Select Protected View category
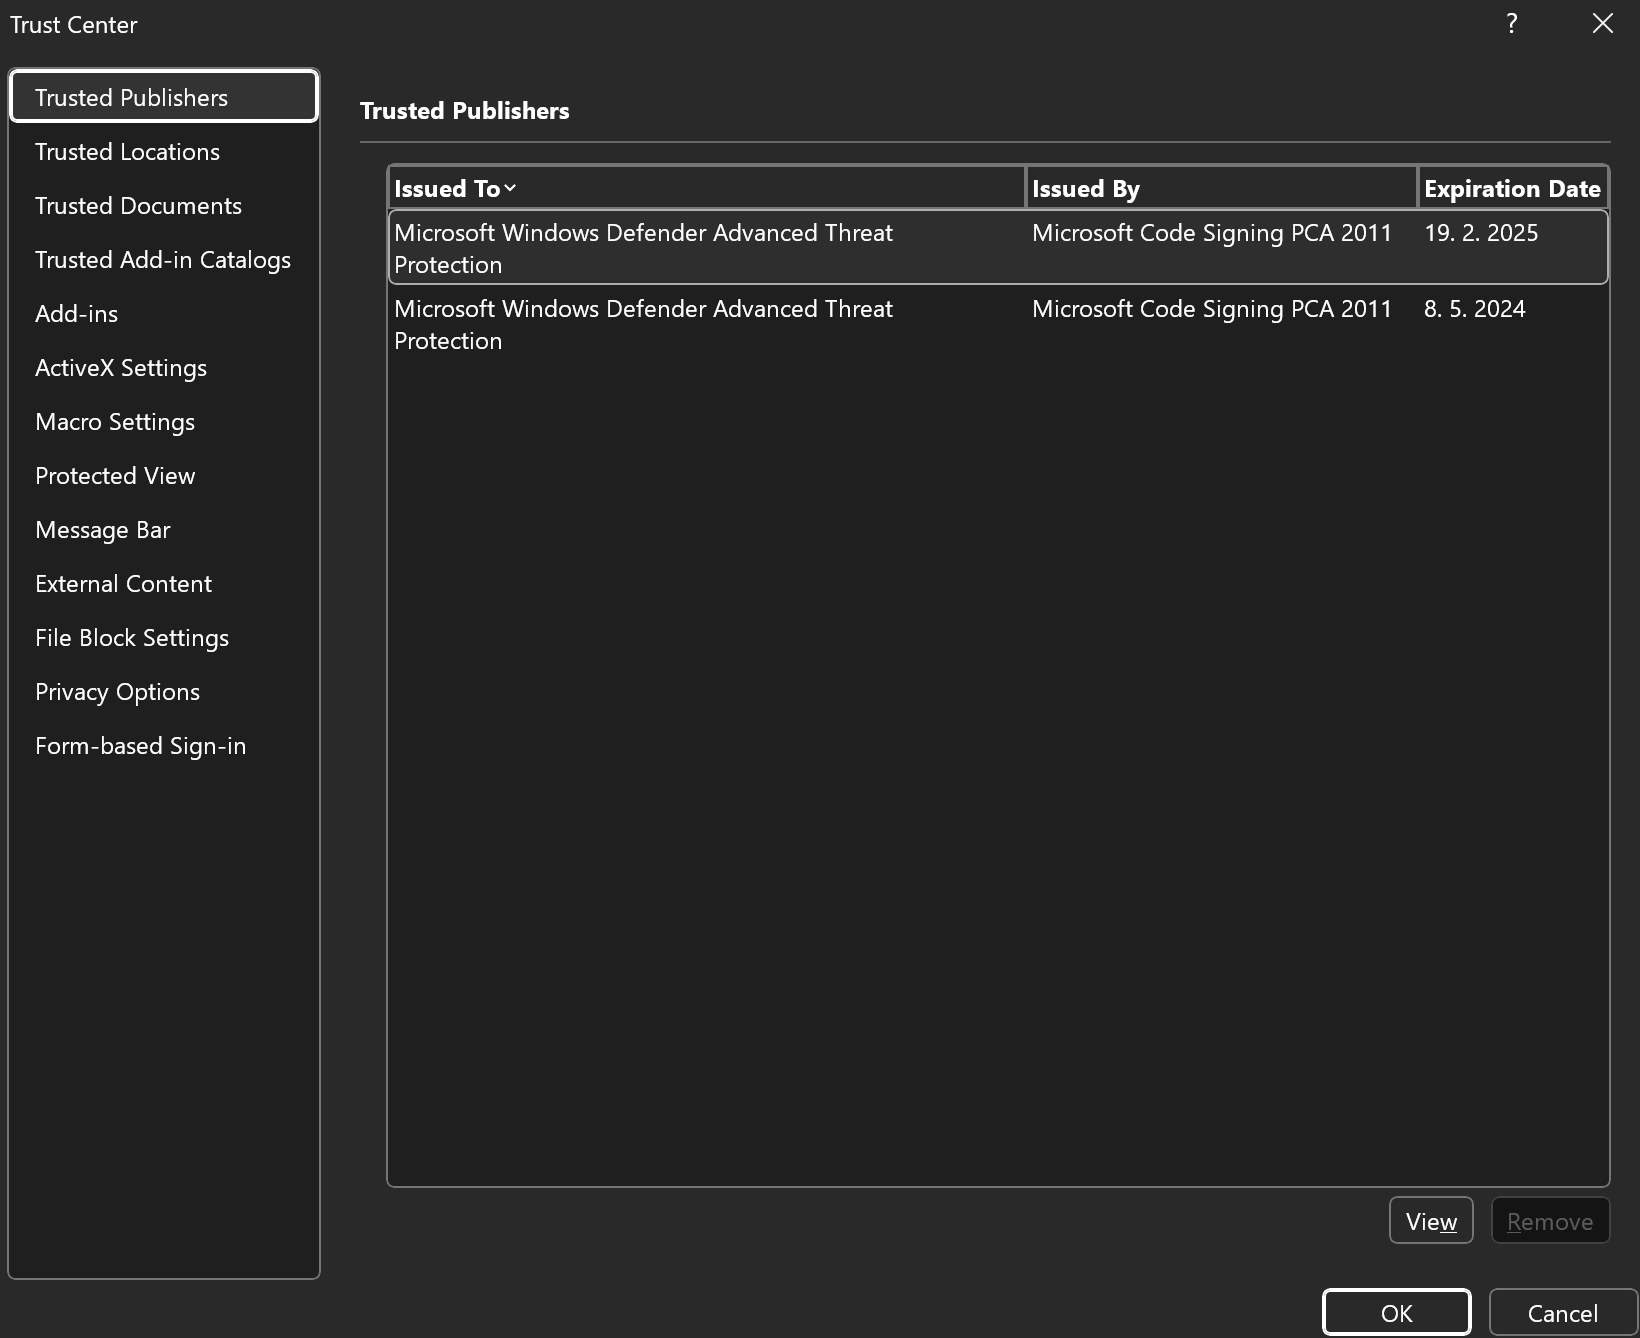The image size is (1640, 1338). [x=164, y=475]
